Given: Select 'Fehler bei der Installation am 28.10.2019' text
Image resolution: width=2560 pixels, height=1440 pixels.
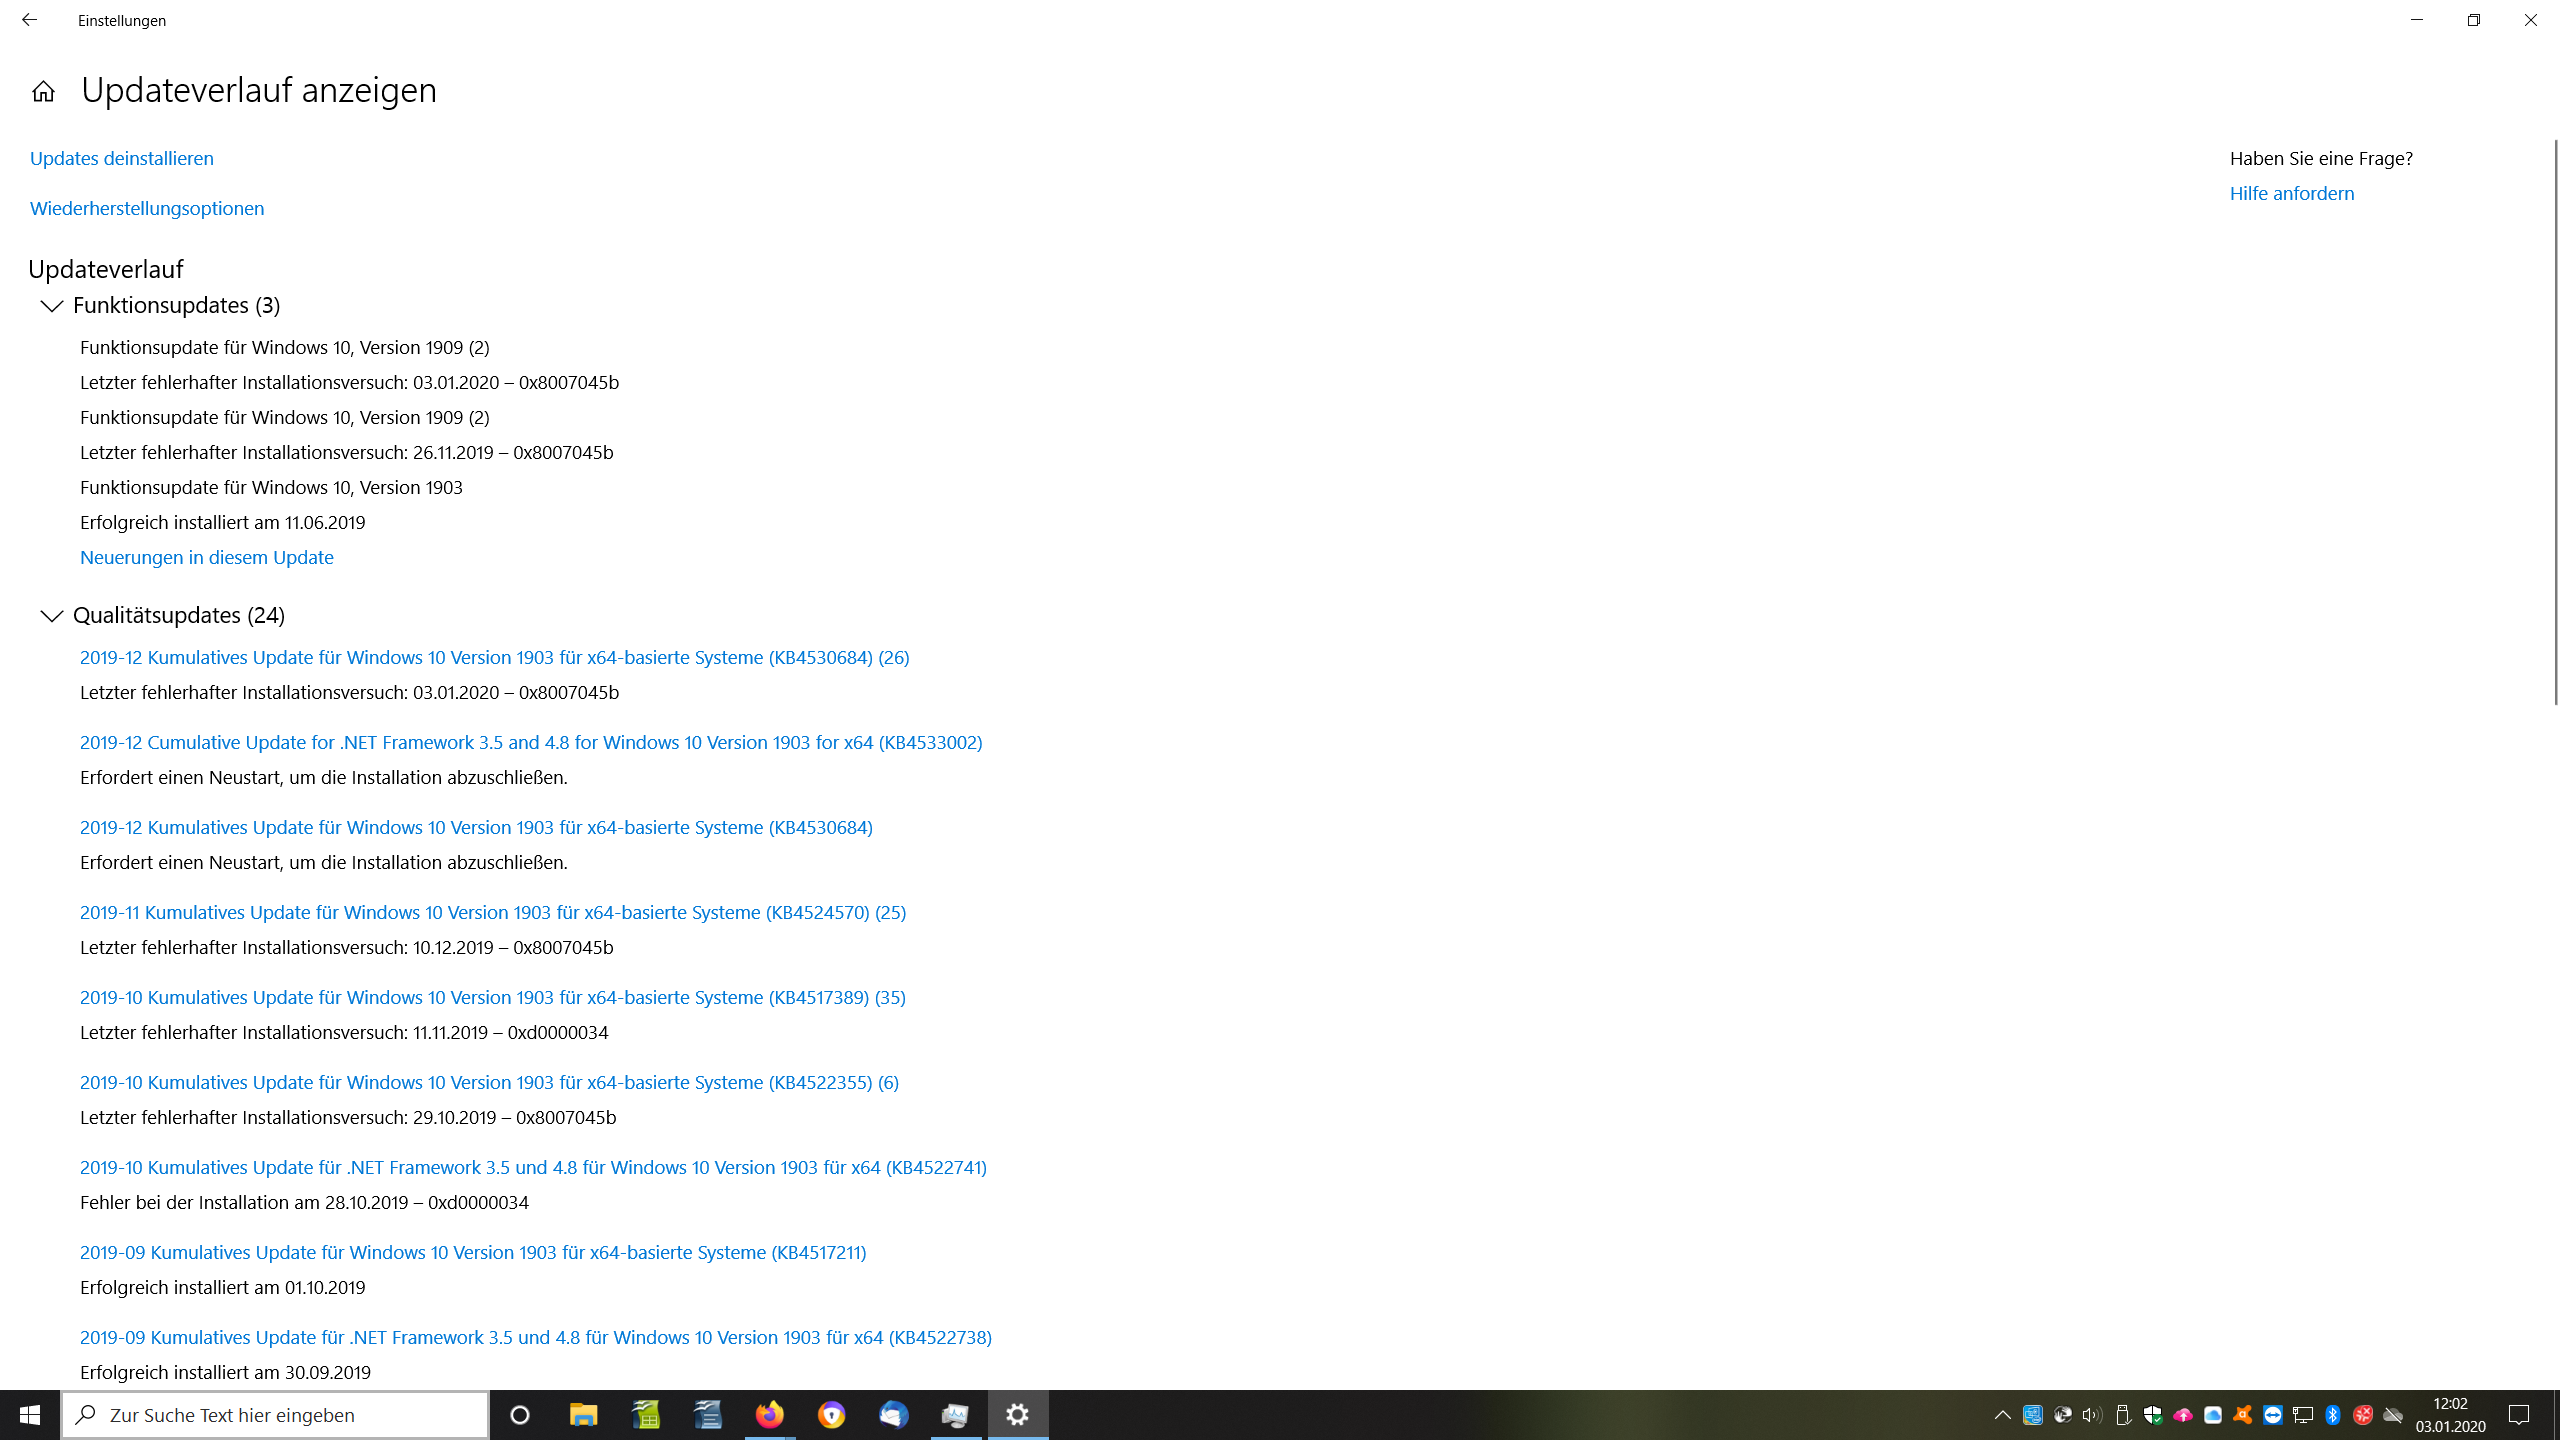Looking at the screenshot, I should tap(304, 1202).
